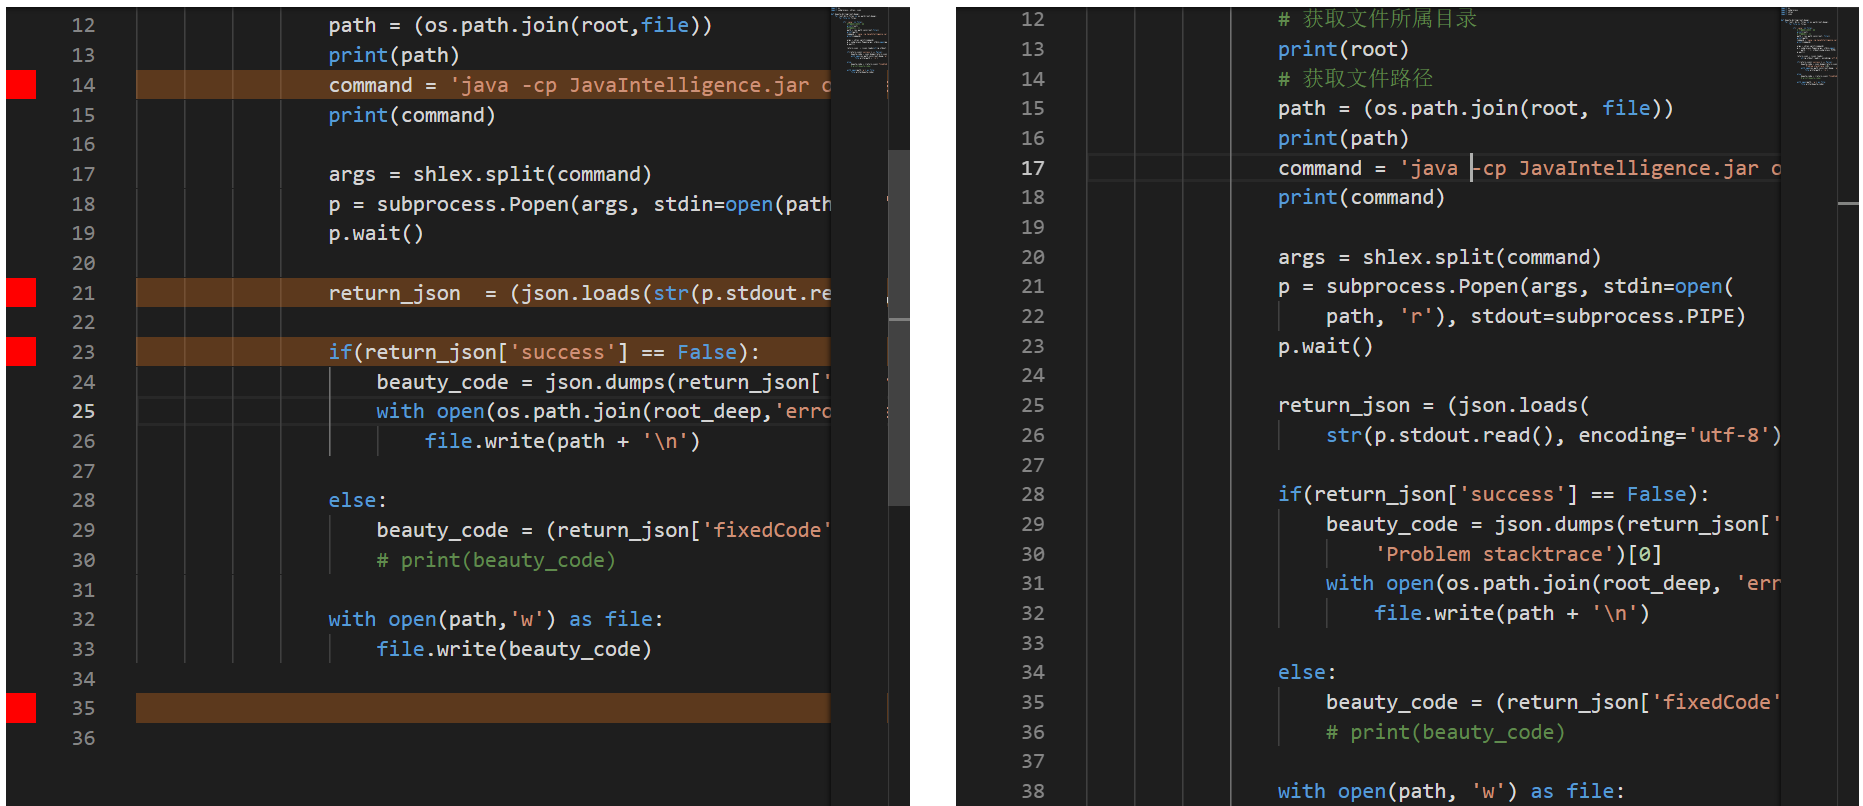
Task: Click line number 25 in the left pane
Action: pyautogui.click(x=83, y=411)
